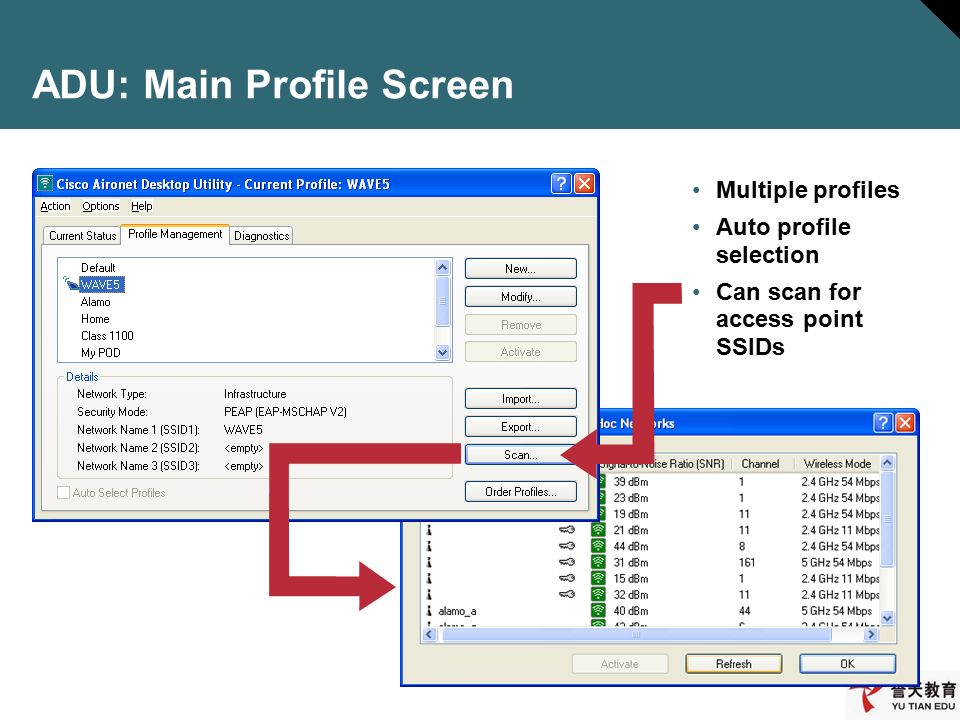The height and width of the screenshot is (720, 960).
Task: Click Refresh in the scan window
Action: pyautogui.click(x=733, y=664)
